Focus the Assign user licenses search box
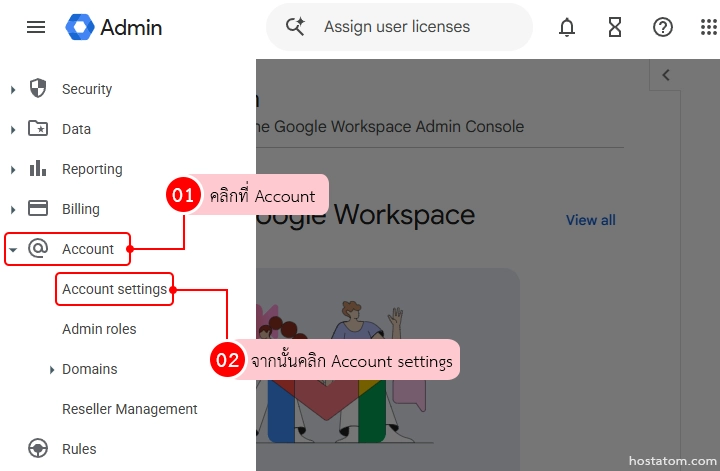This screenshot has width=720, height=471. (x=399, y=27)
